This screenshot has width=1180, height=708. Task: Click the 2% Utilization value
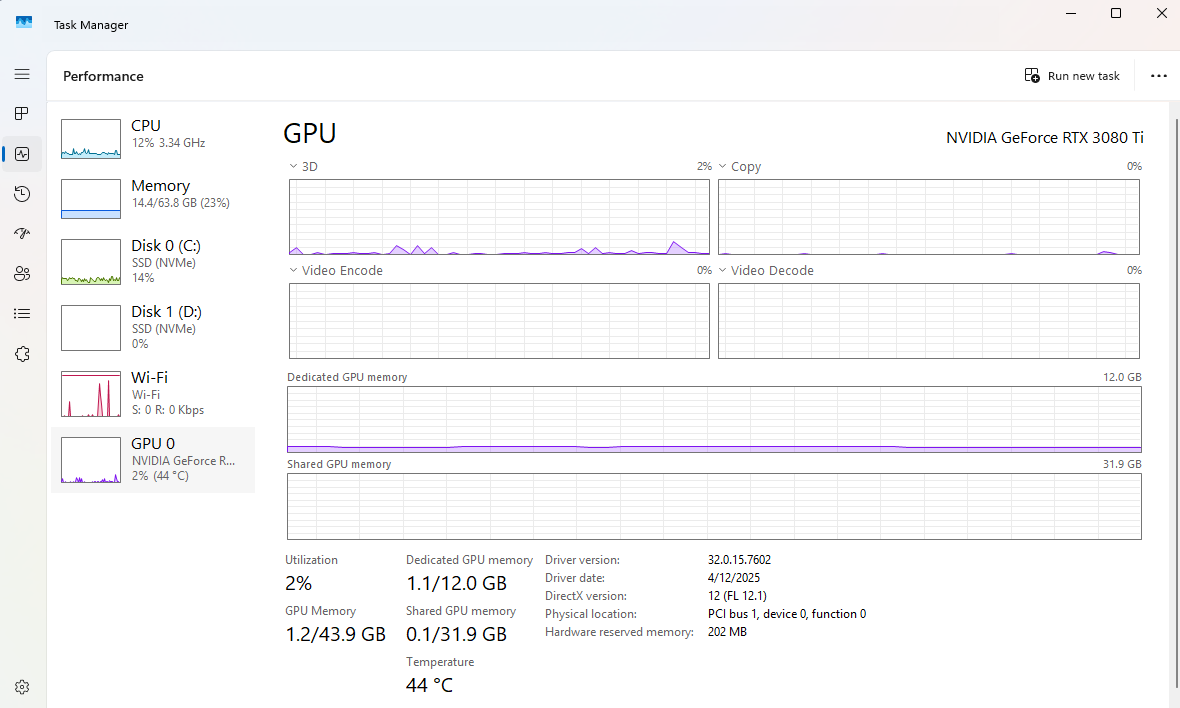pos(298,583)
